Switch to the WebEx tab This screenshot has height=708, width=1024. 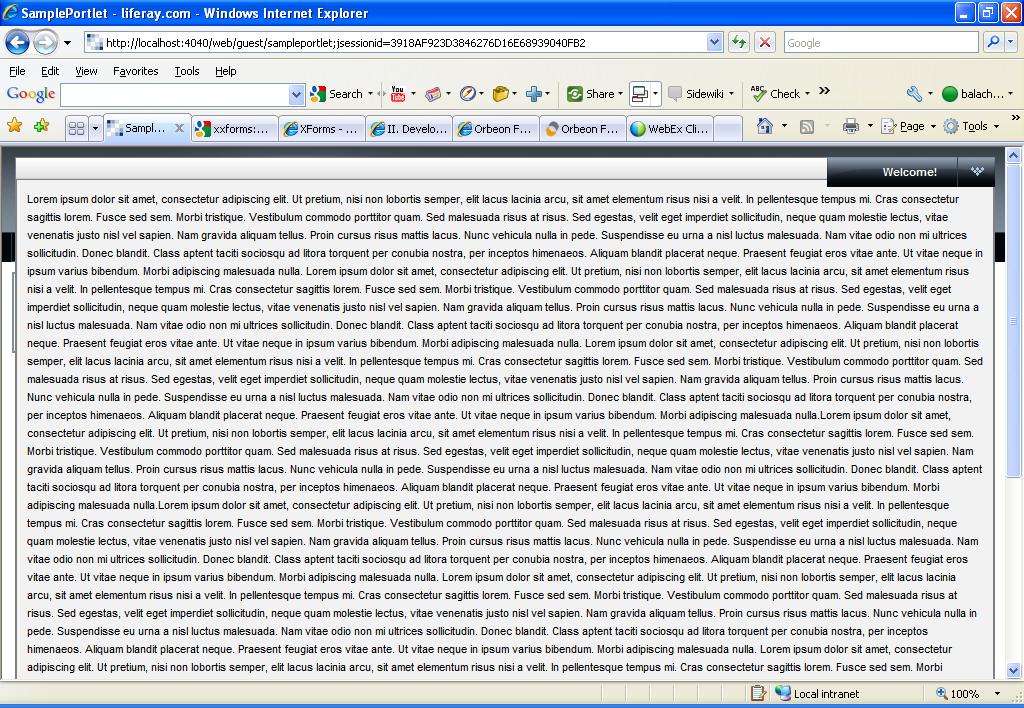click(x=669, y=128)
